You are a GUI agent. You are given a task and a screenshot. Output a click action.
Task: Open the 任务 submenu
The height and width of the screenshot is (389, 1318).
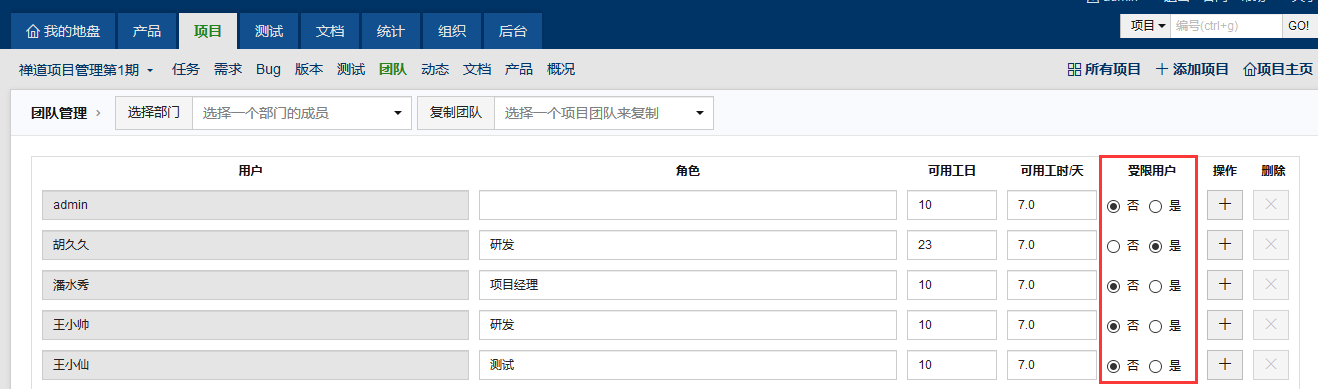tap(186, 70)
